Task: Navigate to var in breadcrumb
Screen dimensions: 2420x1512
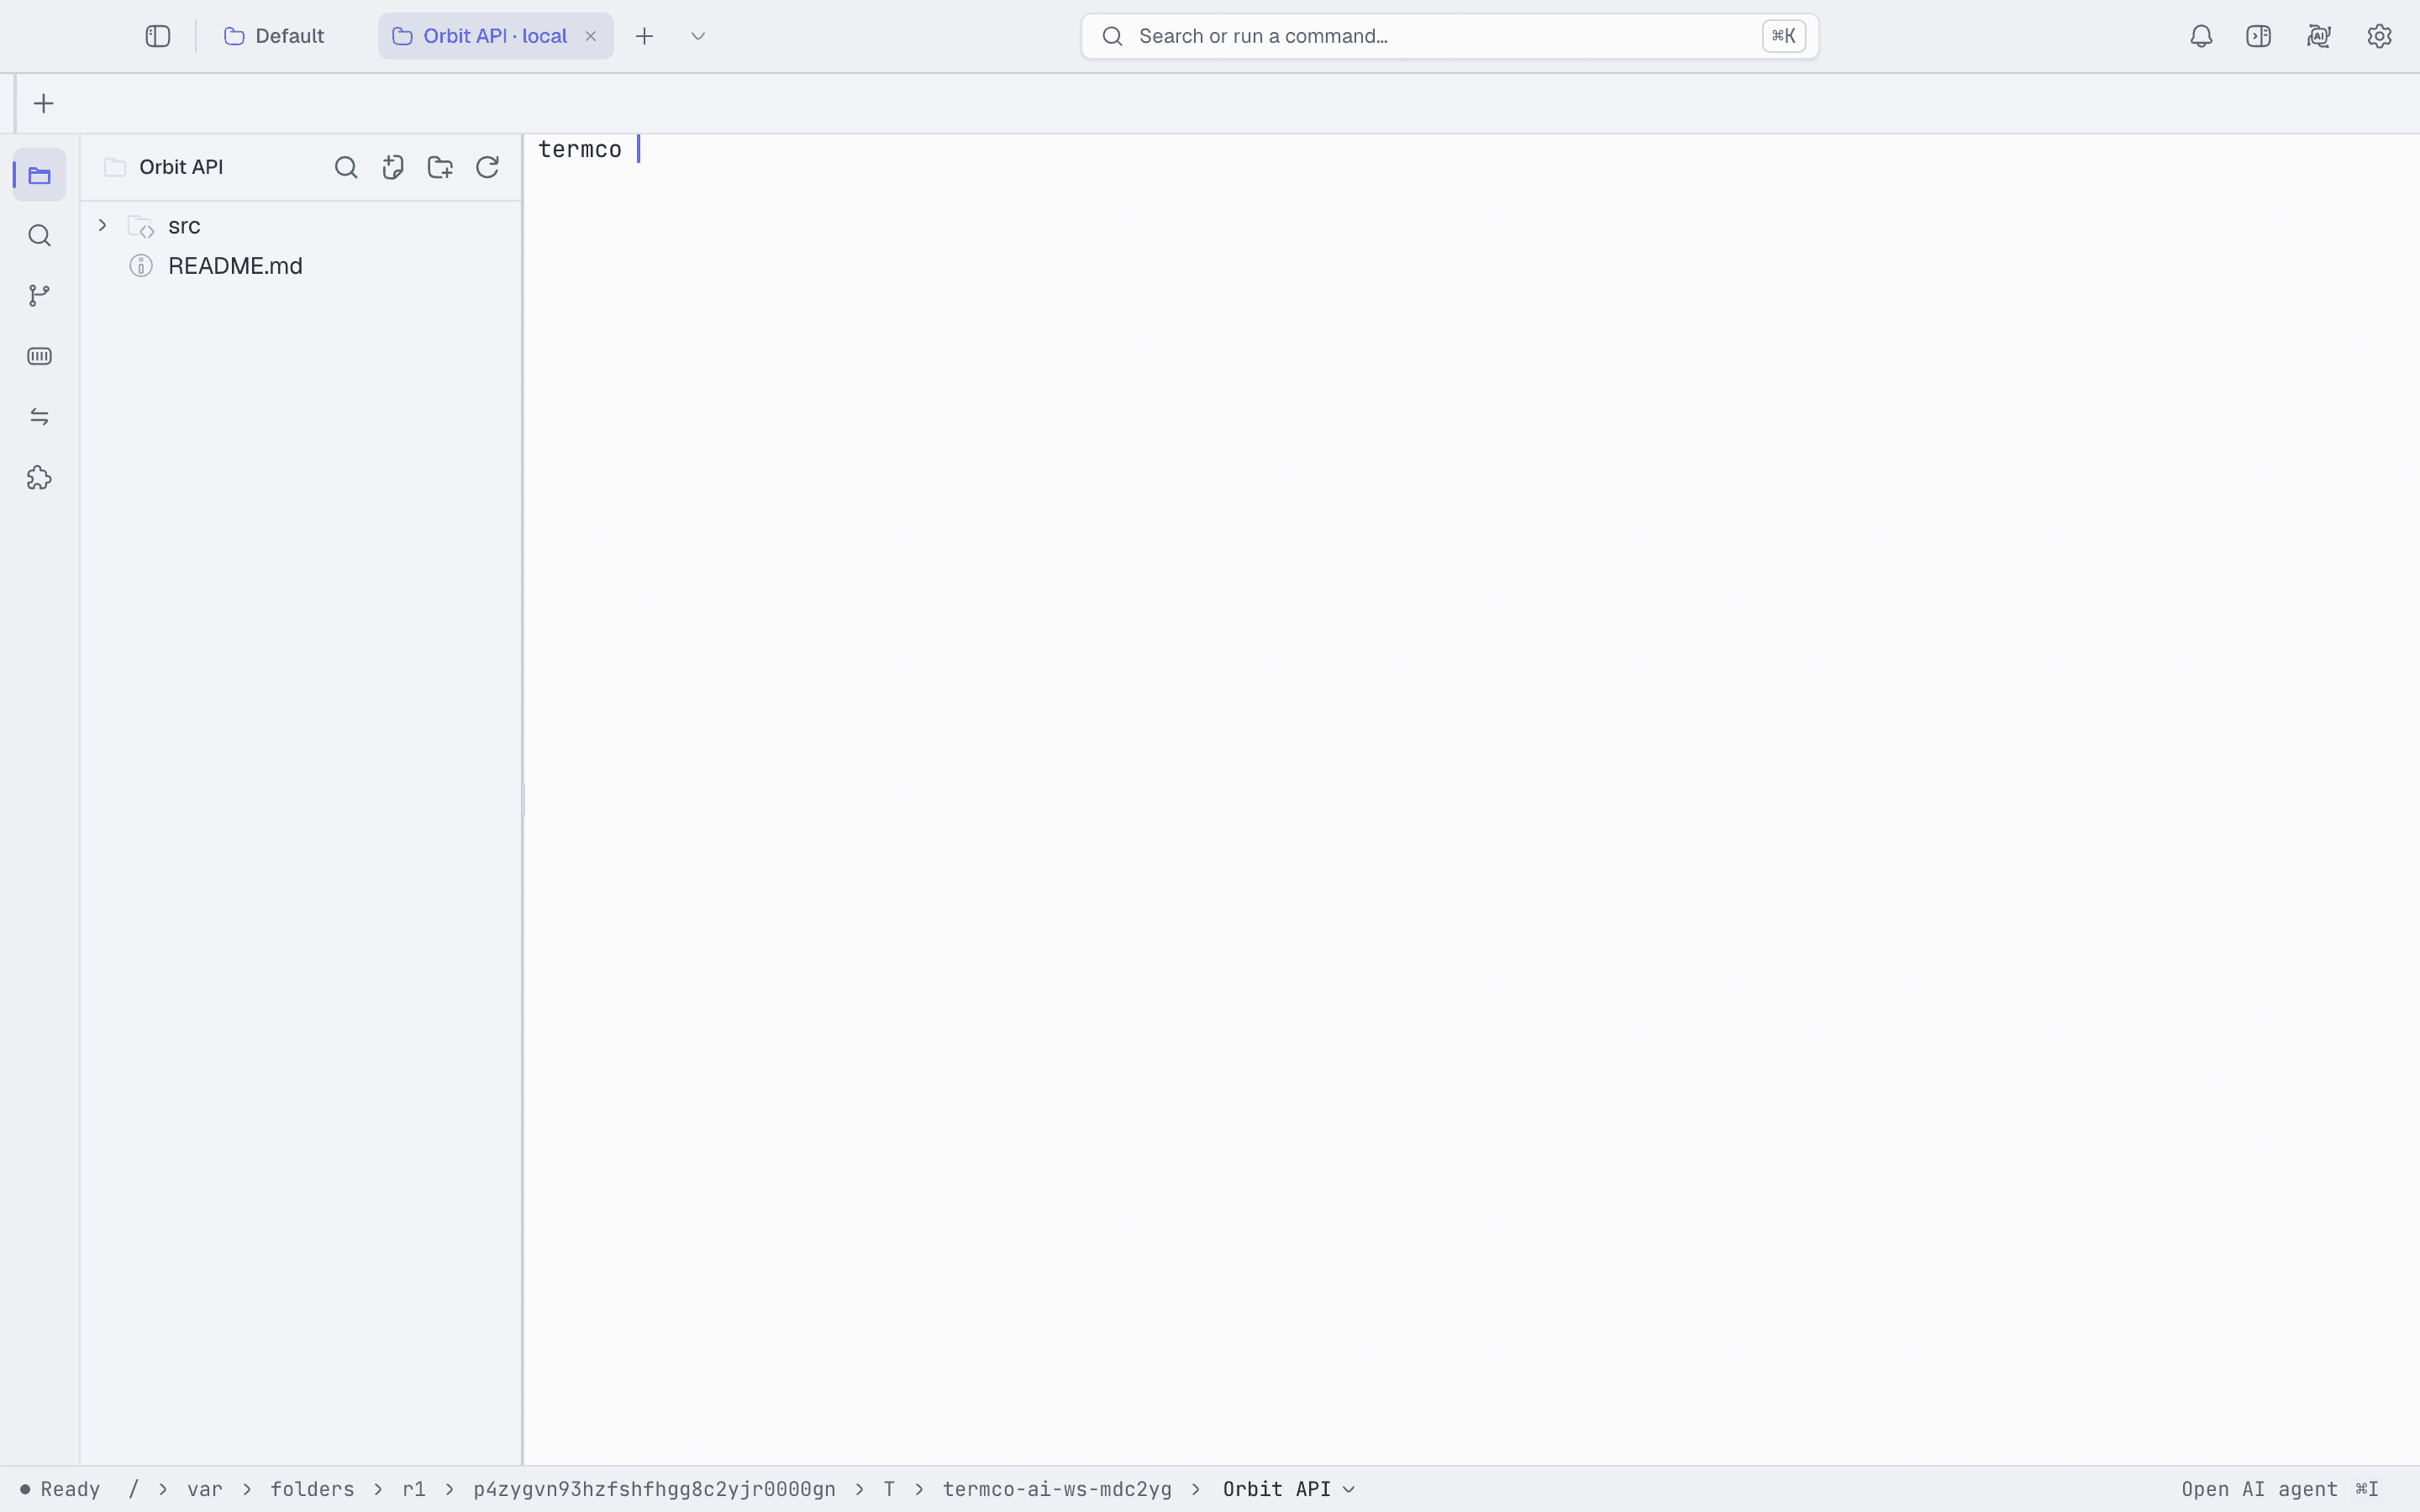Action: [x=205, y=1489]
